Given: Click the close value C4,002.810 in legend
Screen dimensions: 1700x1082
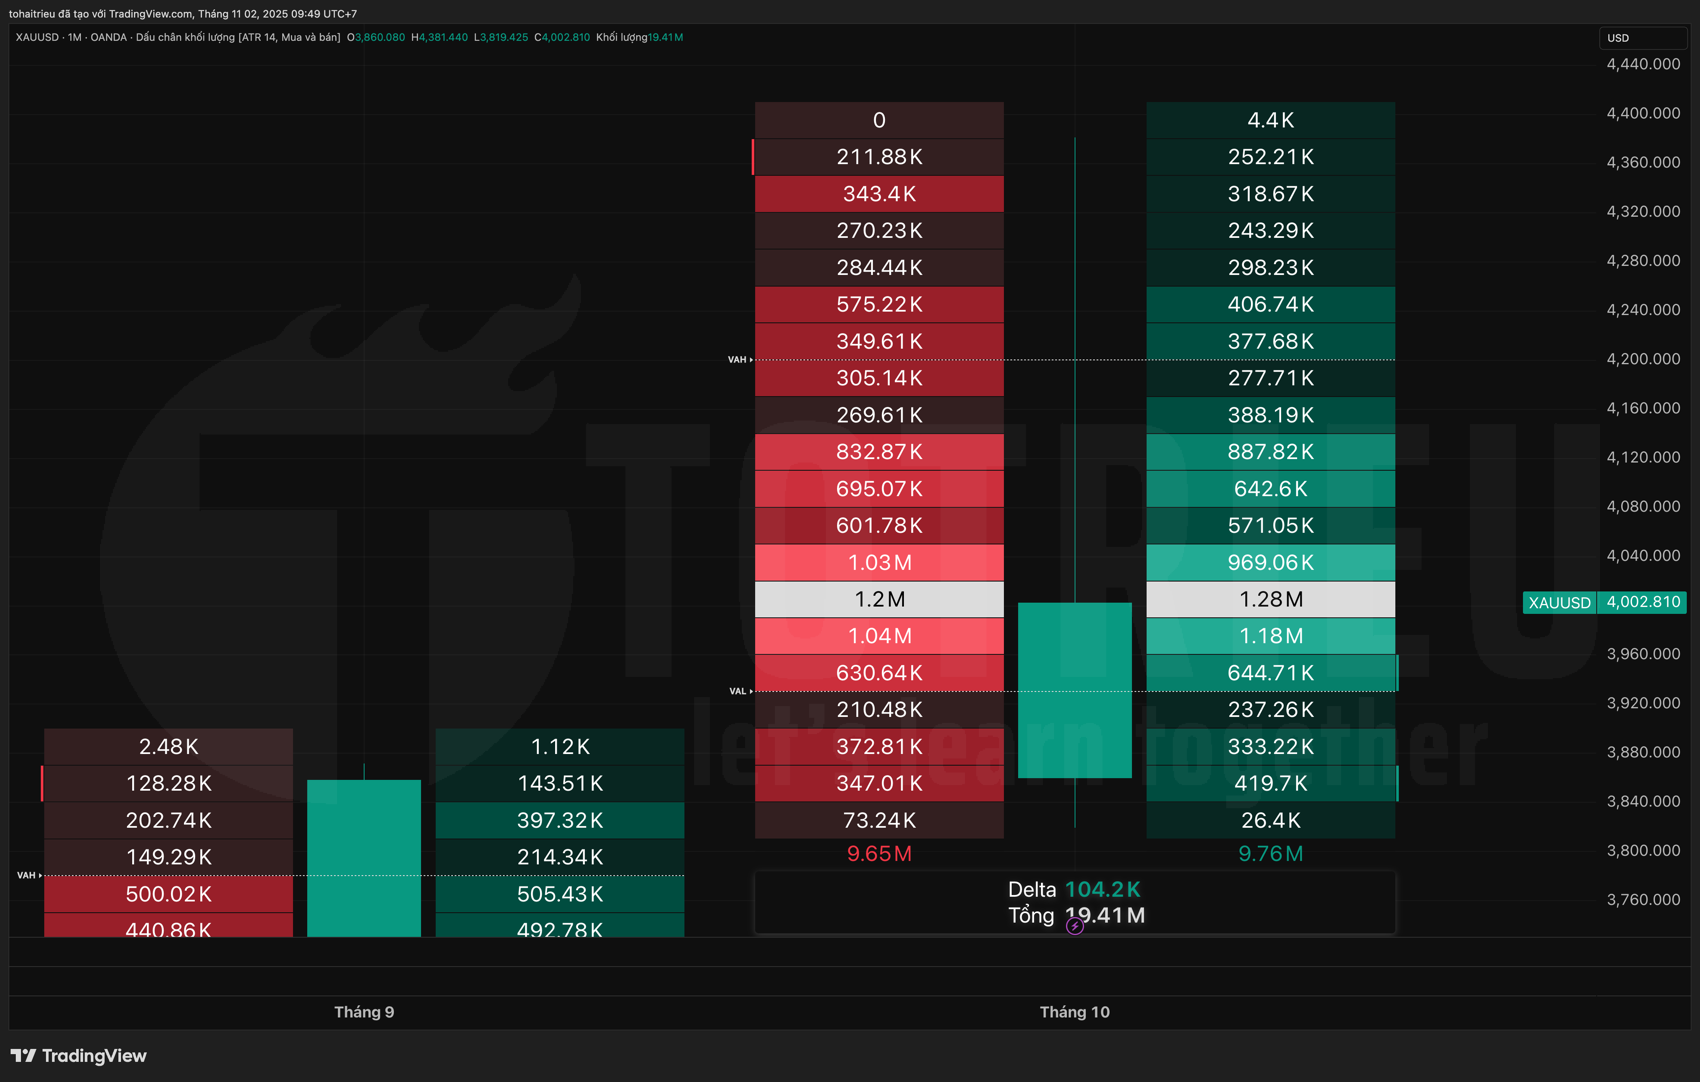Looking at the screenshot, I should pyautogui.click(x=562, y=37).
